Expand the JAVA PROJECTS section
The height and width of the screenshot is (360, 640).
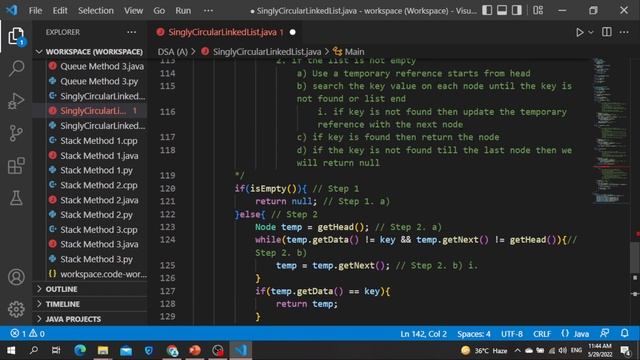[90, 319]
